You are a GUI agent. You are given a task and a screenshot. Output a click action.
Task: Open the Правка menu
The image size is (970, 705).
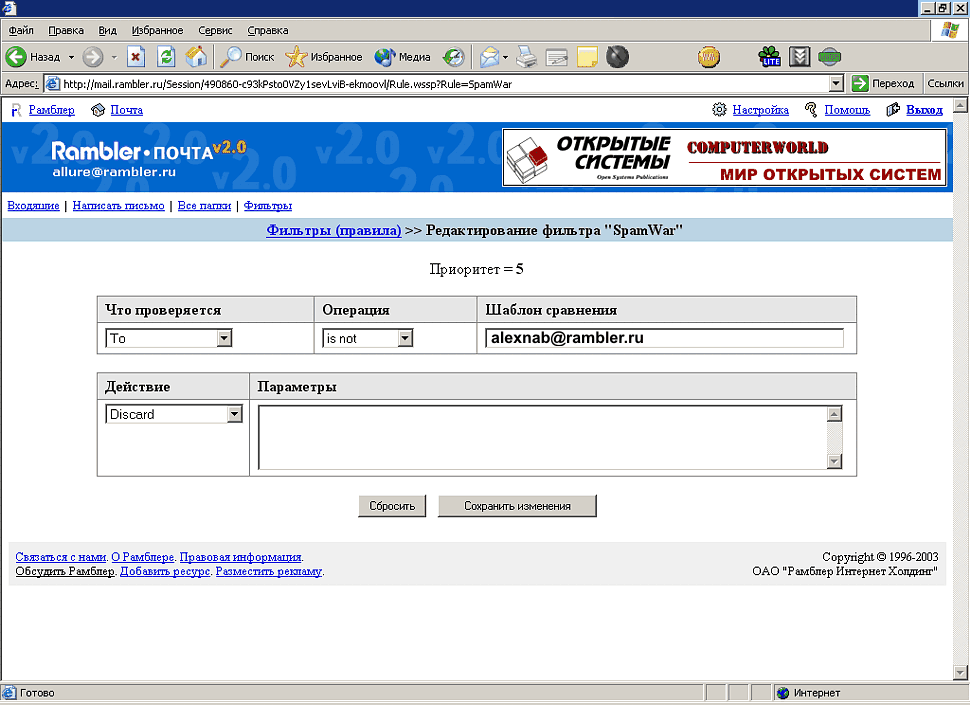point(66,30)
